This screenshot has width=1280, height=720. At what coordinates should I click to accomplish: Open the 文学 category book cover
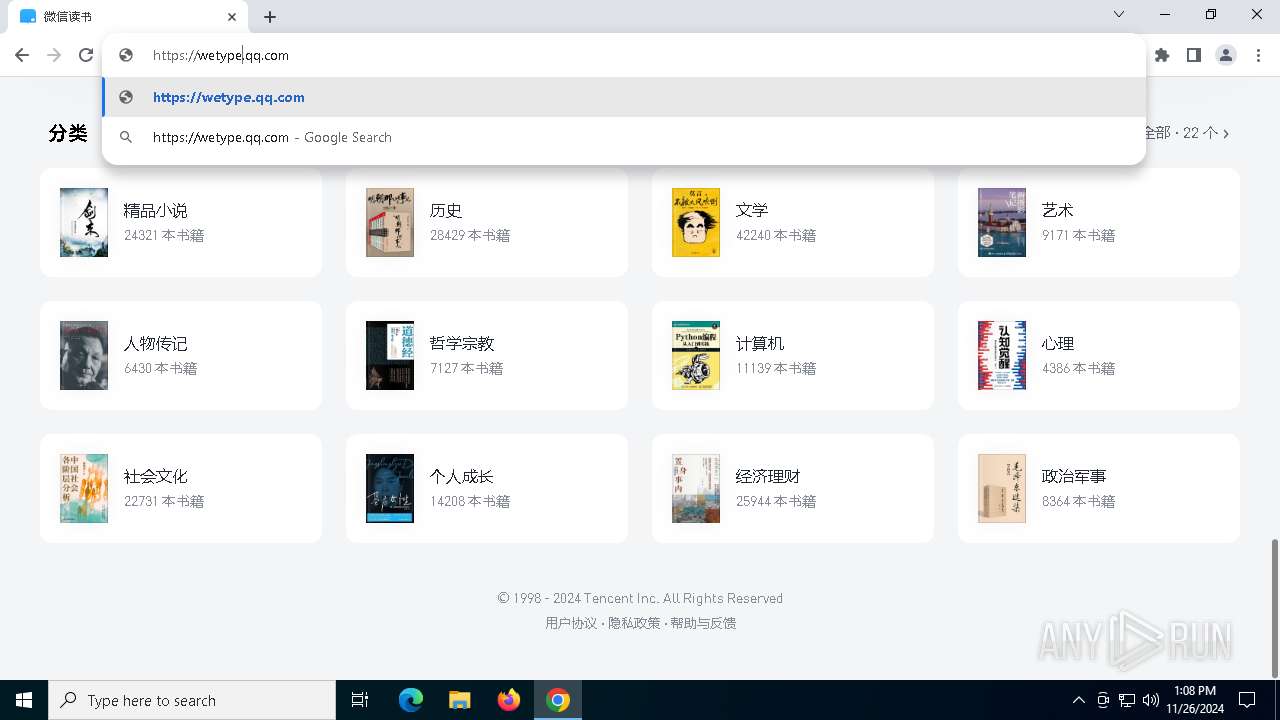point(696,222)
